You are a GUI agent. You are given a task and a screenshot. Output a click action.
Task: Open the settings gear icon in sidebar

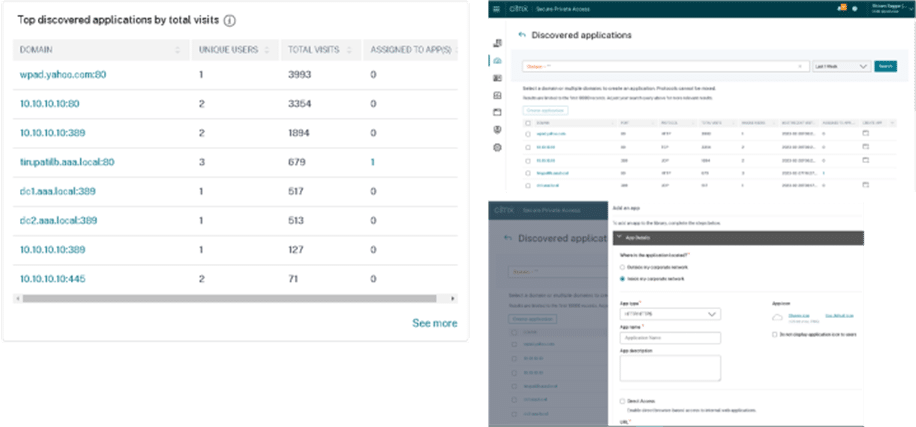(x=497, y=148)
